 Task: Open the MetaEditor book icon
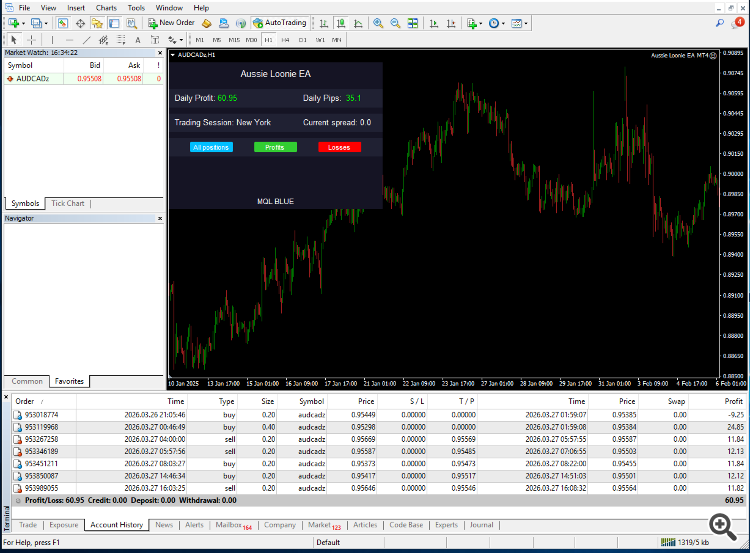(x=207, y=23)
